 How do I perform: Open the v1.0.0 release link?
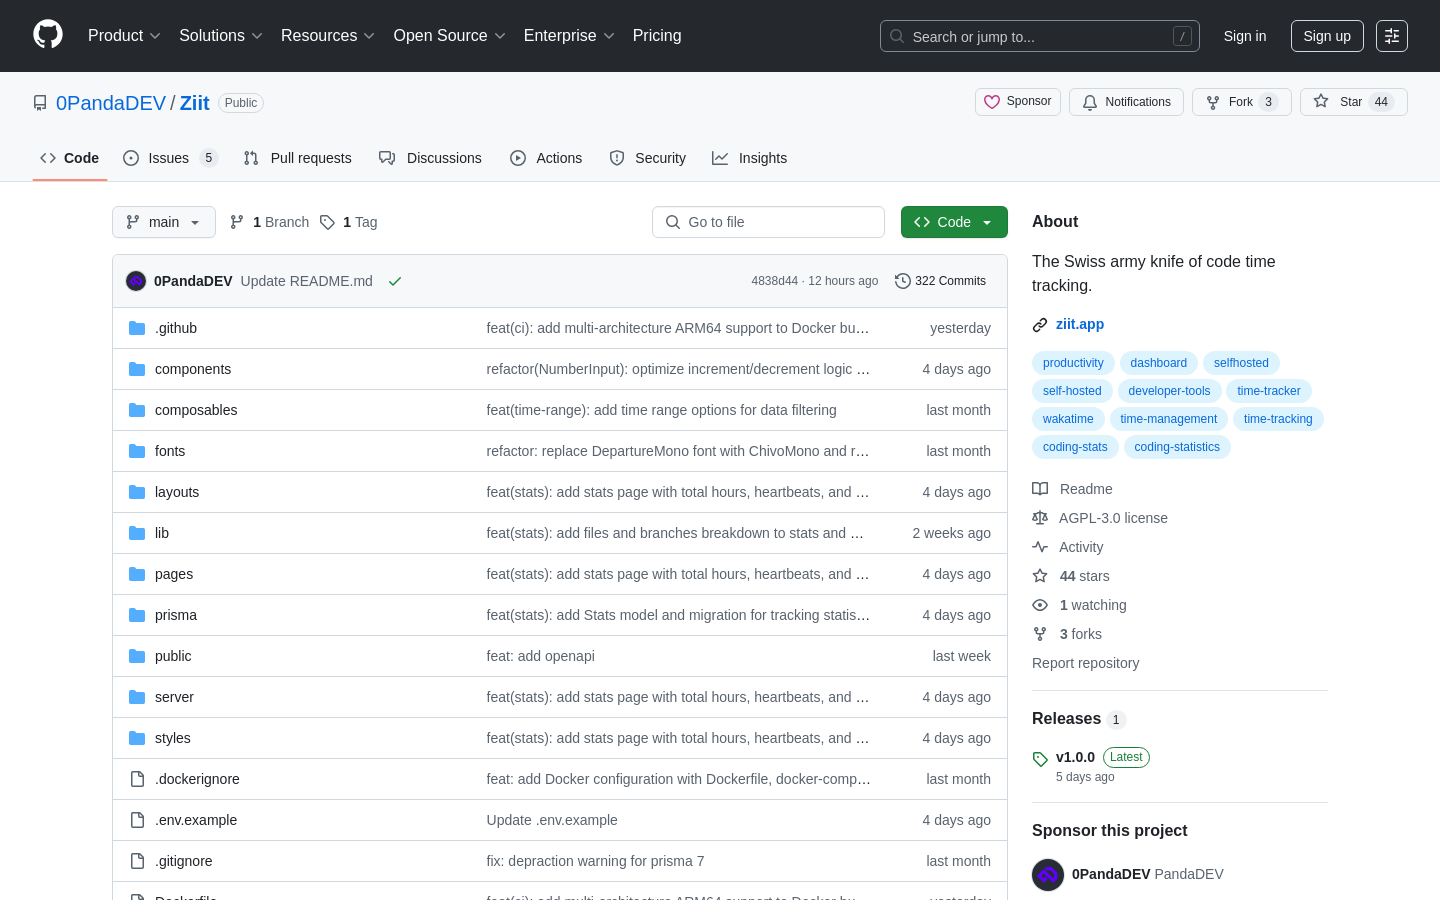click(1075, 757)
